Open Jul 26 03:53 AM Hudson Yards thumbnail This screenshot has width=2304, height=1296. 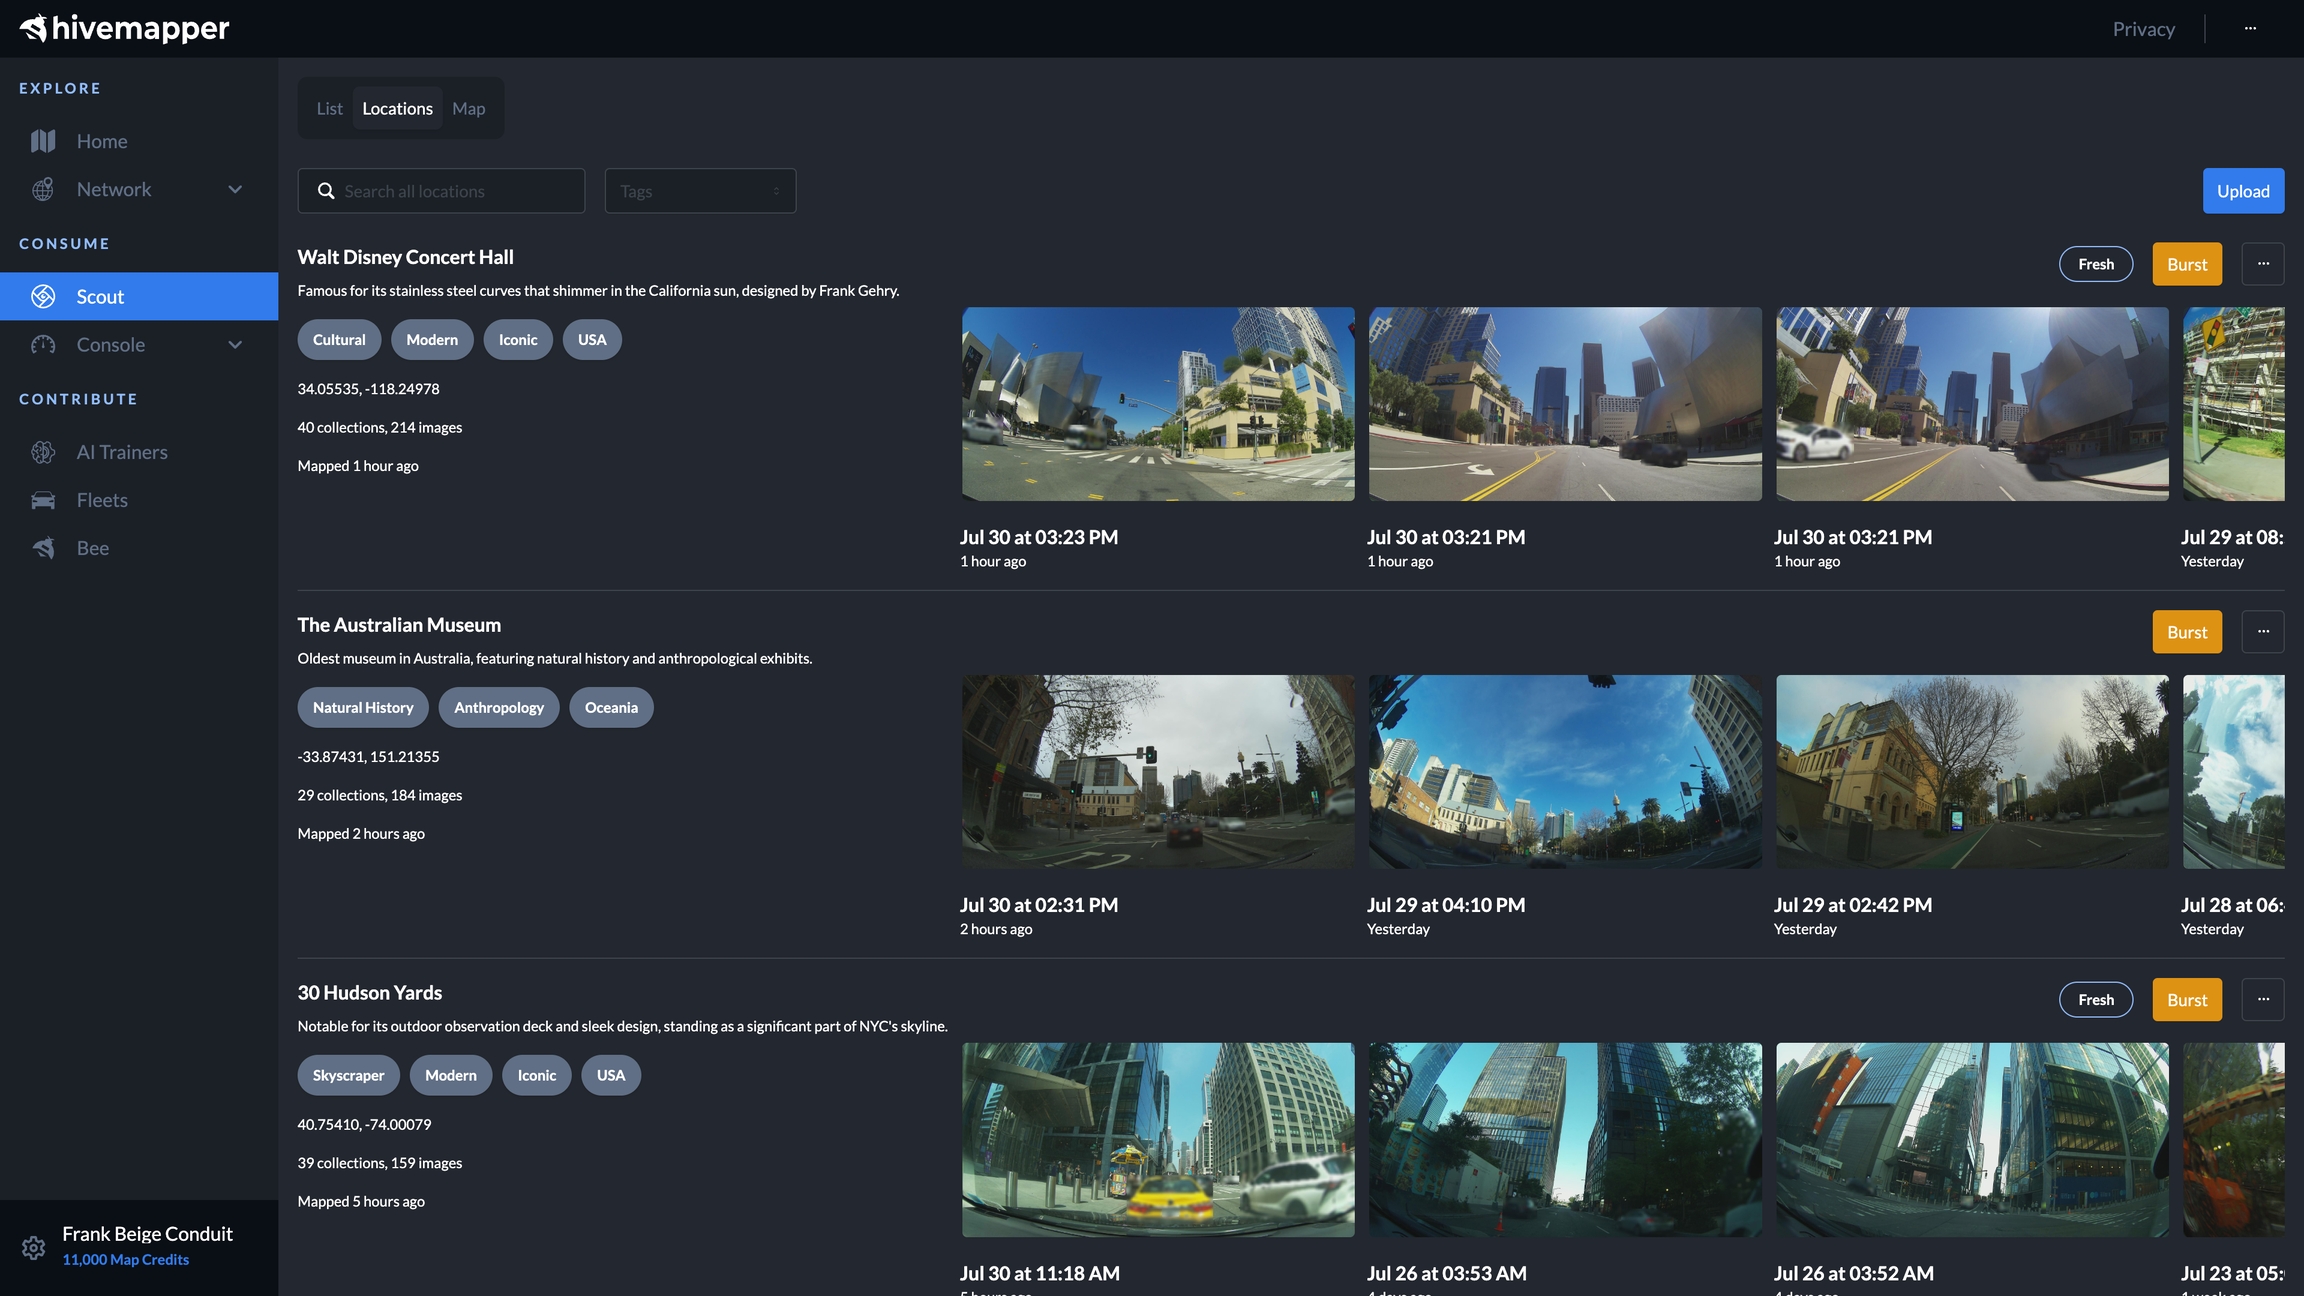coord(1565,1140)
